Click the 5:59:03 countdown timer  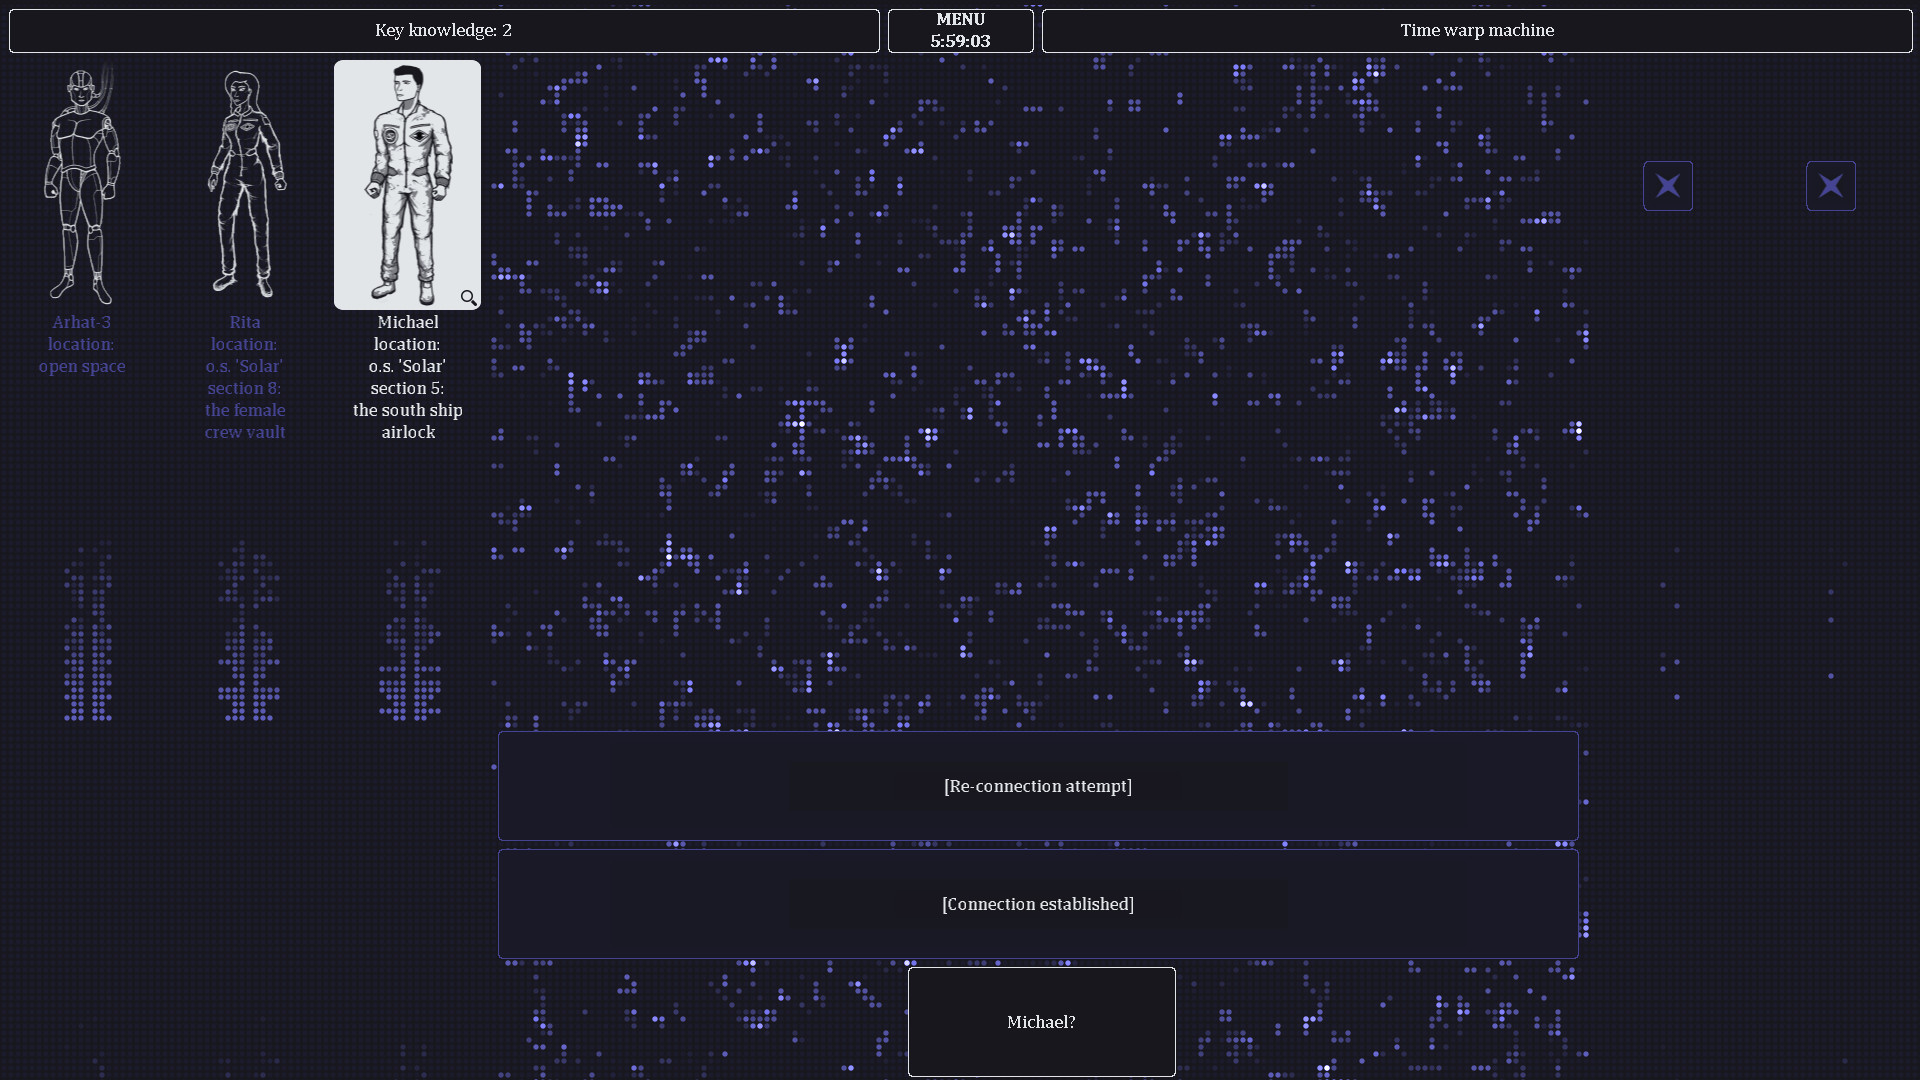tap(960, 41)
